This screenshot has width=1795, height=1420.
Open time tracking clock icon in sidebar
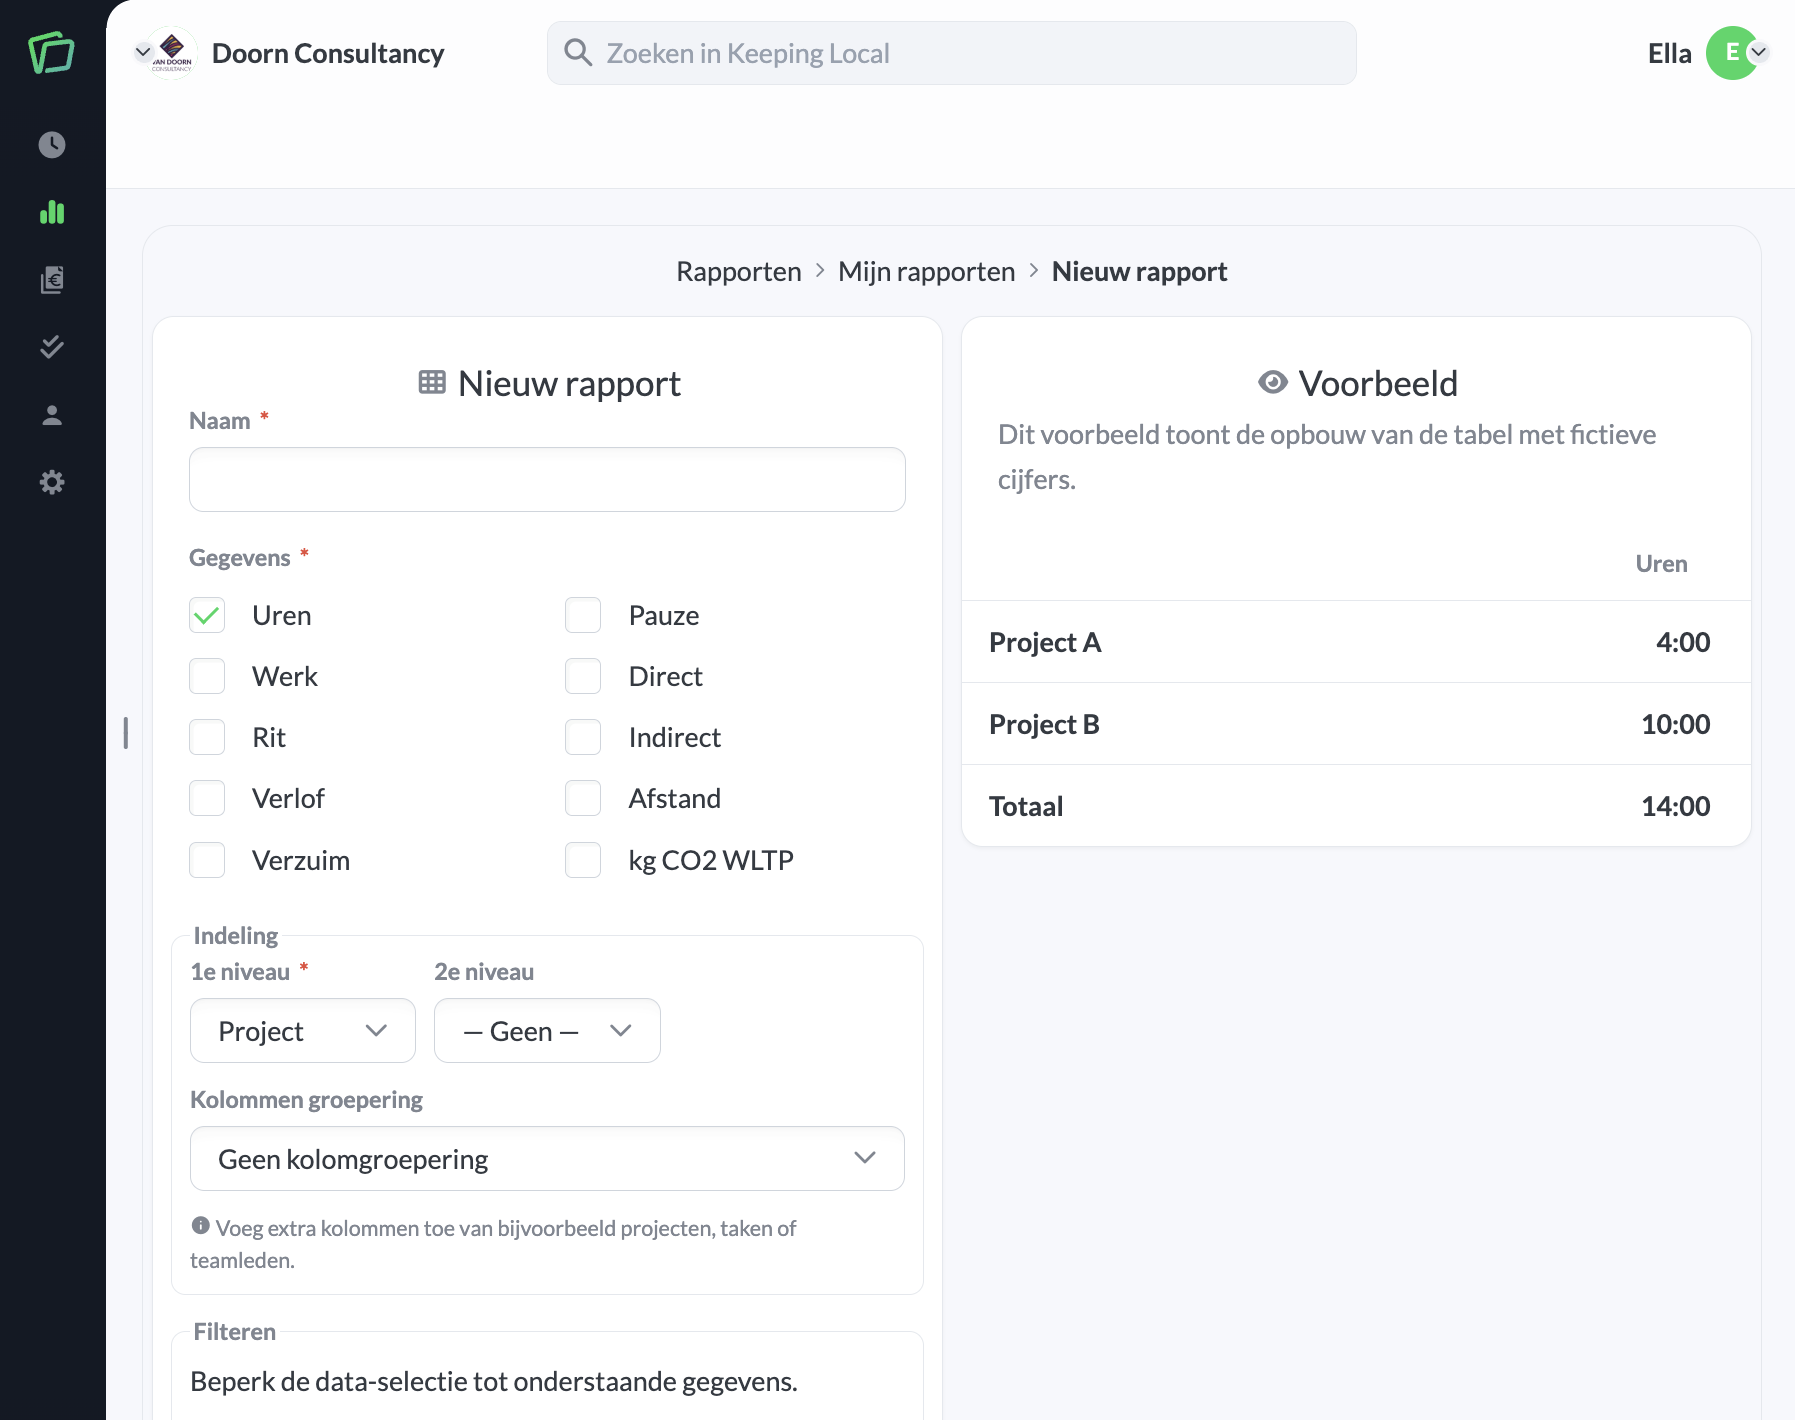(52, 145)
